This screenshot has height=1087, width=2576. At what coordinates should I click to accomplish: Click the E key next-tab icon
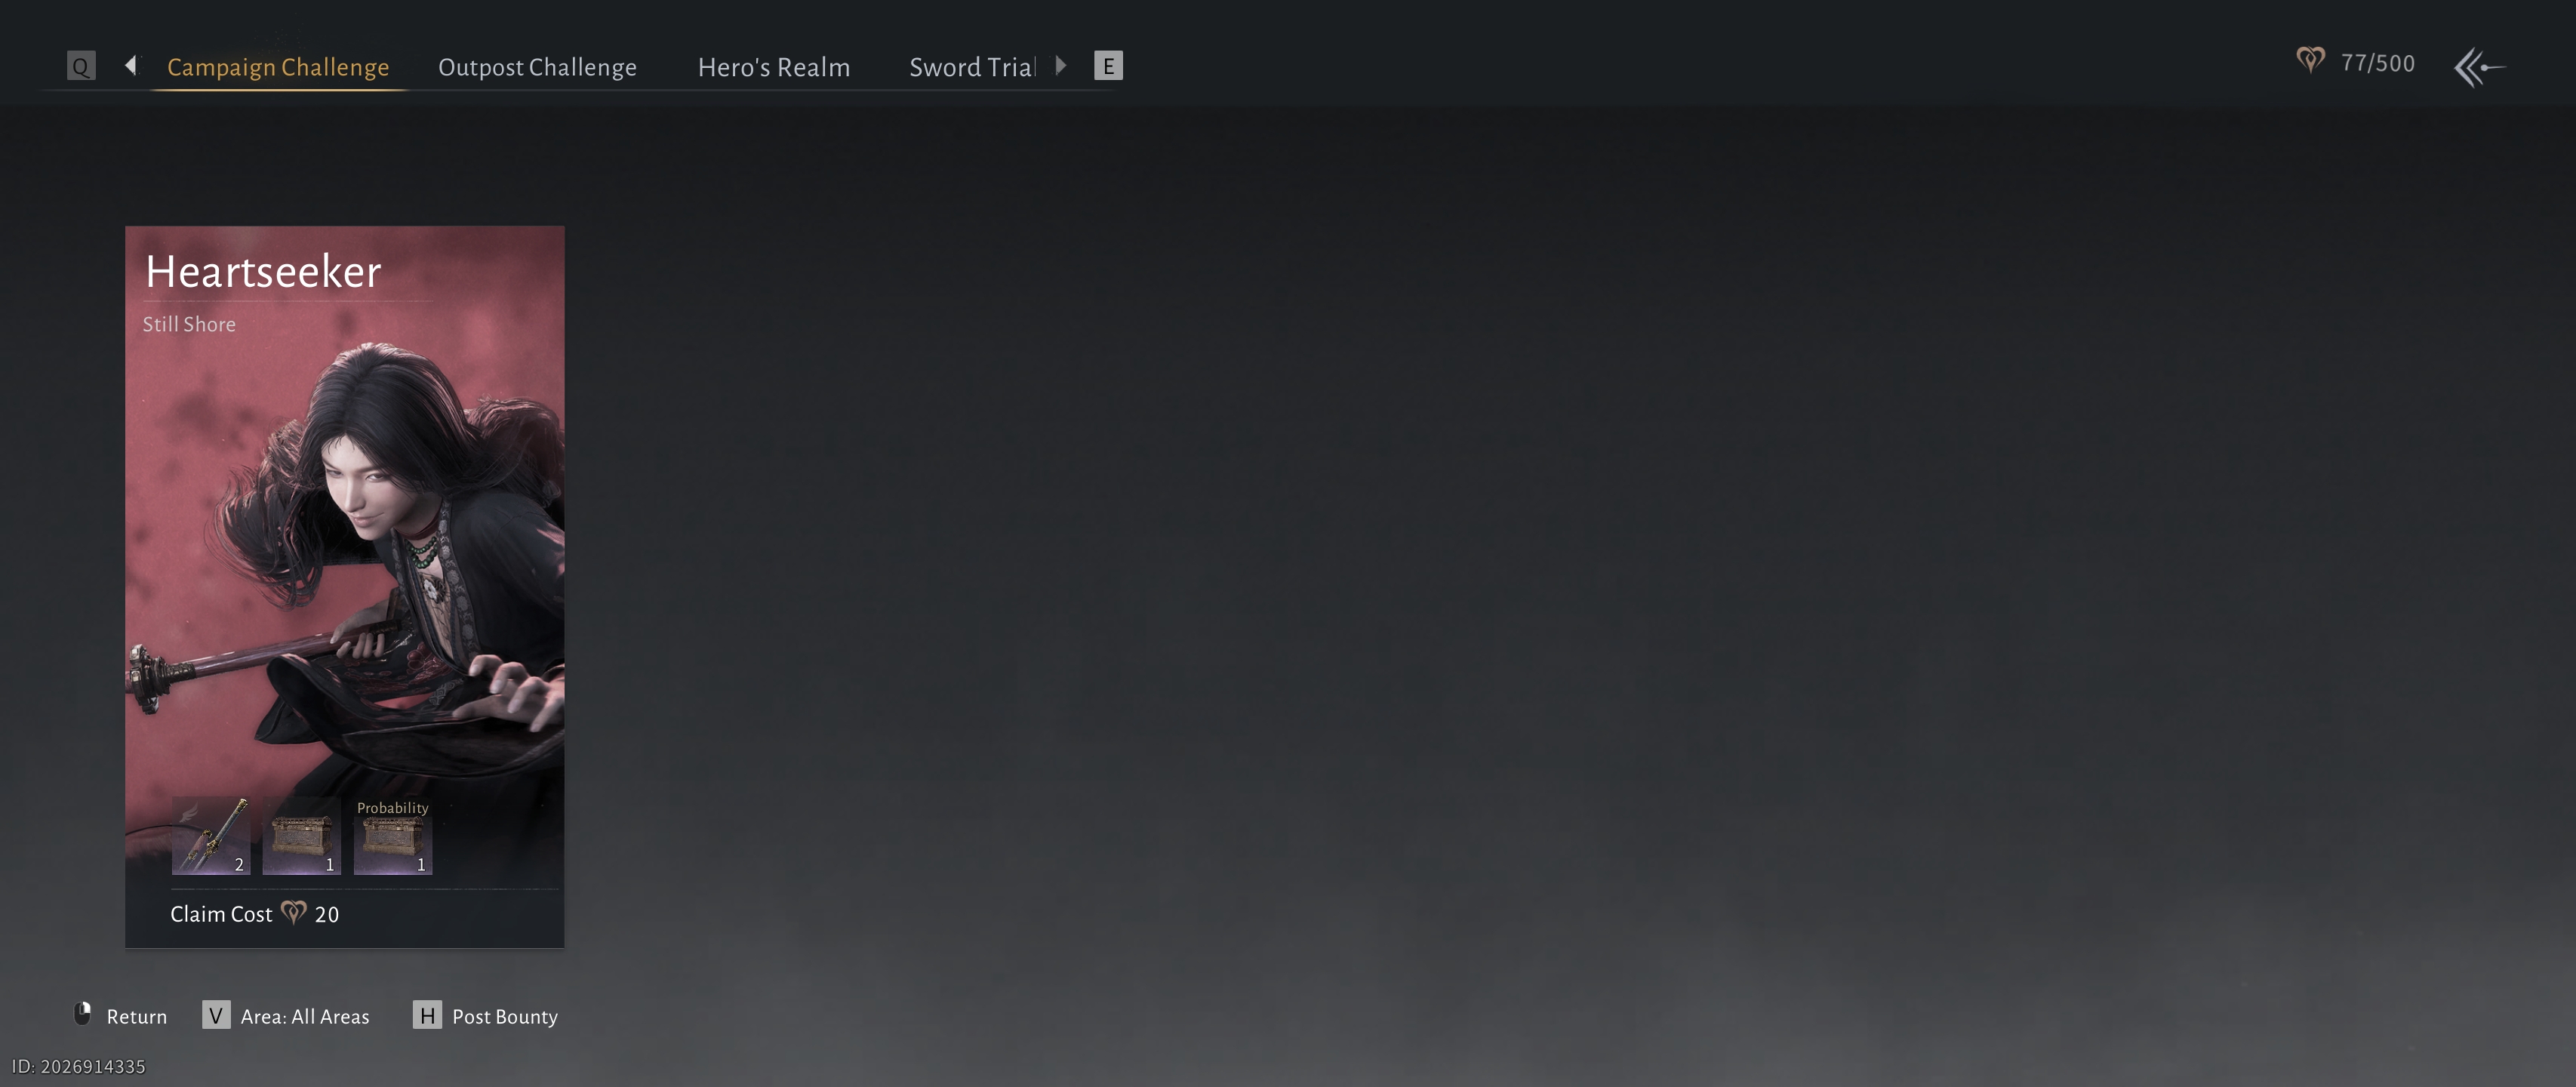1107,66
